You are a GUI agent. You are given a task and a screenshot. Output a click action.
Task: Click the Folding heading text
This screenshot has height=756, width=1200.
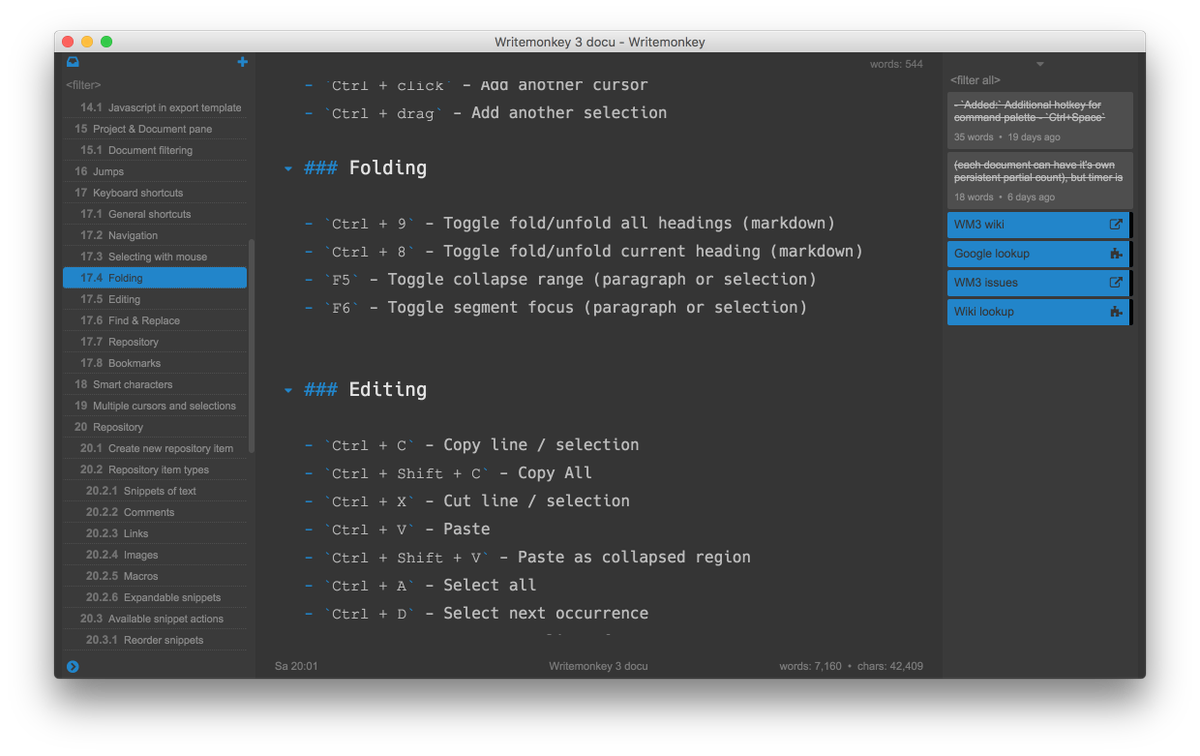[x=388, y=168]
